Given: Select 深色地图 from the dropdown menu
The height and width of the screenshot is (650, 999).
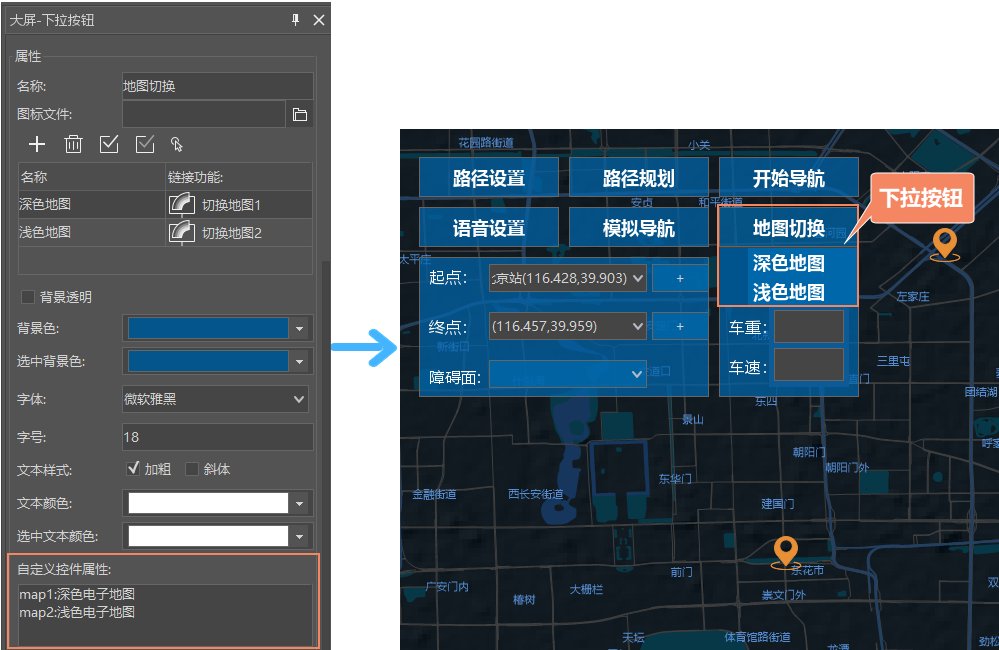Looking at the screenshot, I should pyautogui.click(x=788, y=264).
